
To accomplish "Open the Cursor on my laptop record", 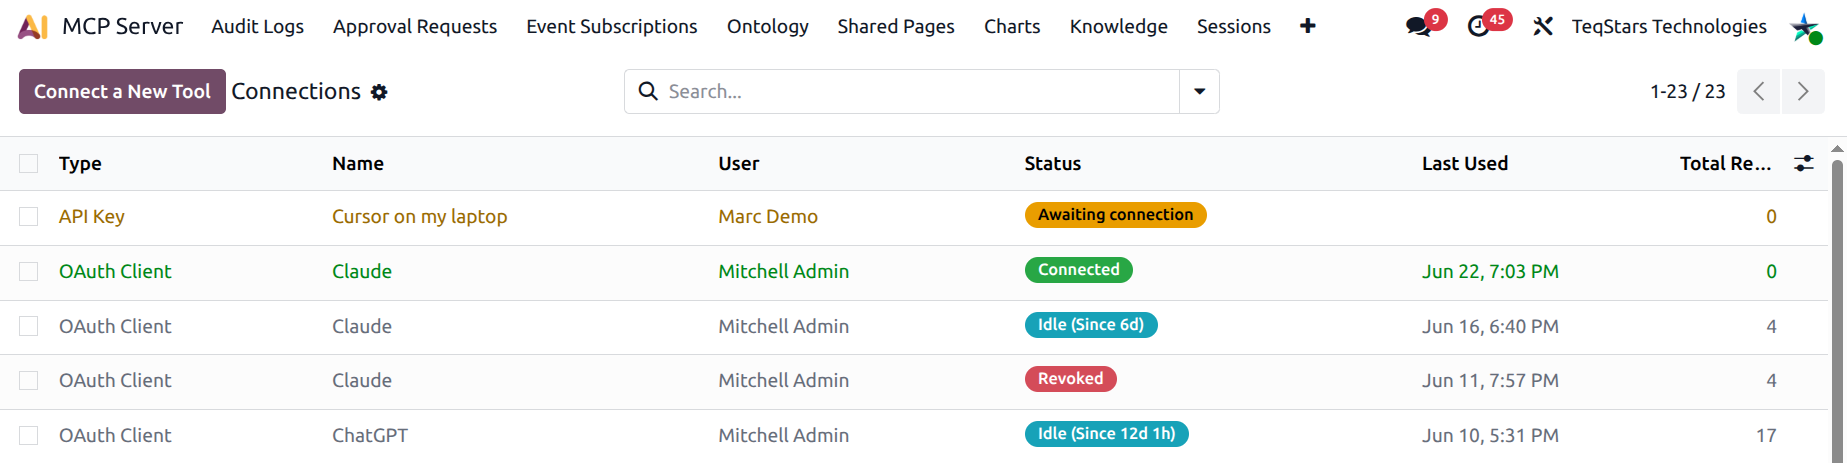I will click(x=420, y=217).
